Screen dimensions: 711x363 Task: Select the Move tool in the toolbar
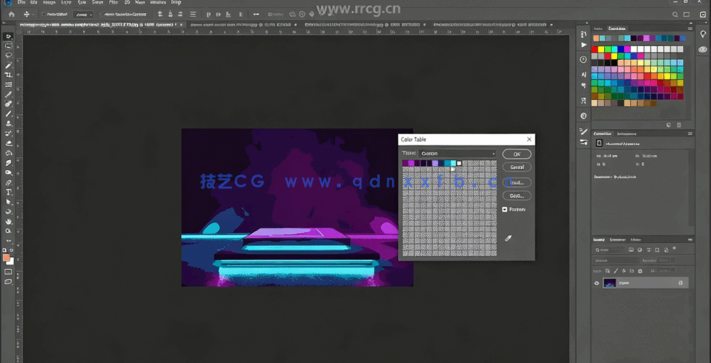click(x=8, y=36)
